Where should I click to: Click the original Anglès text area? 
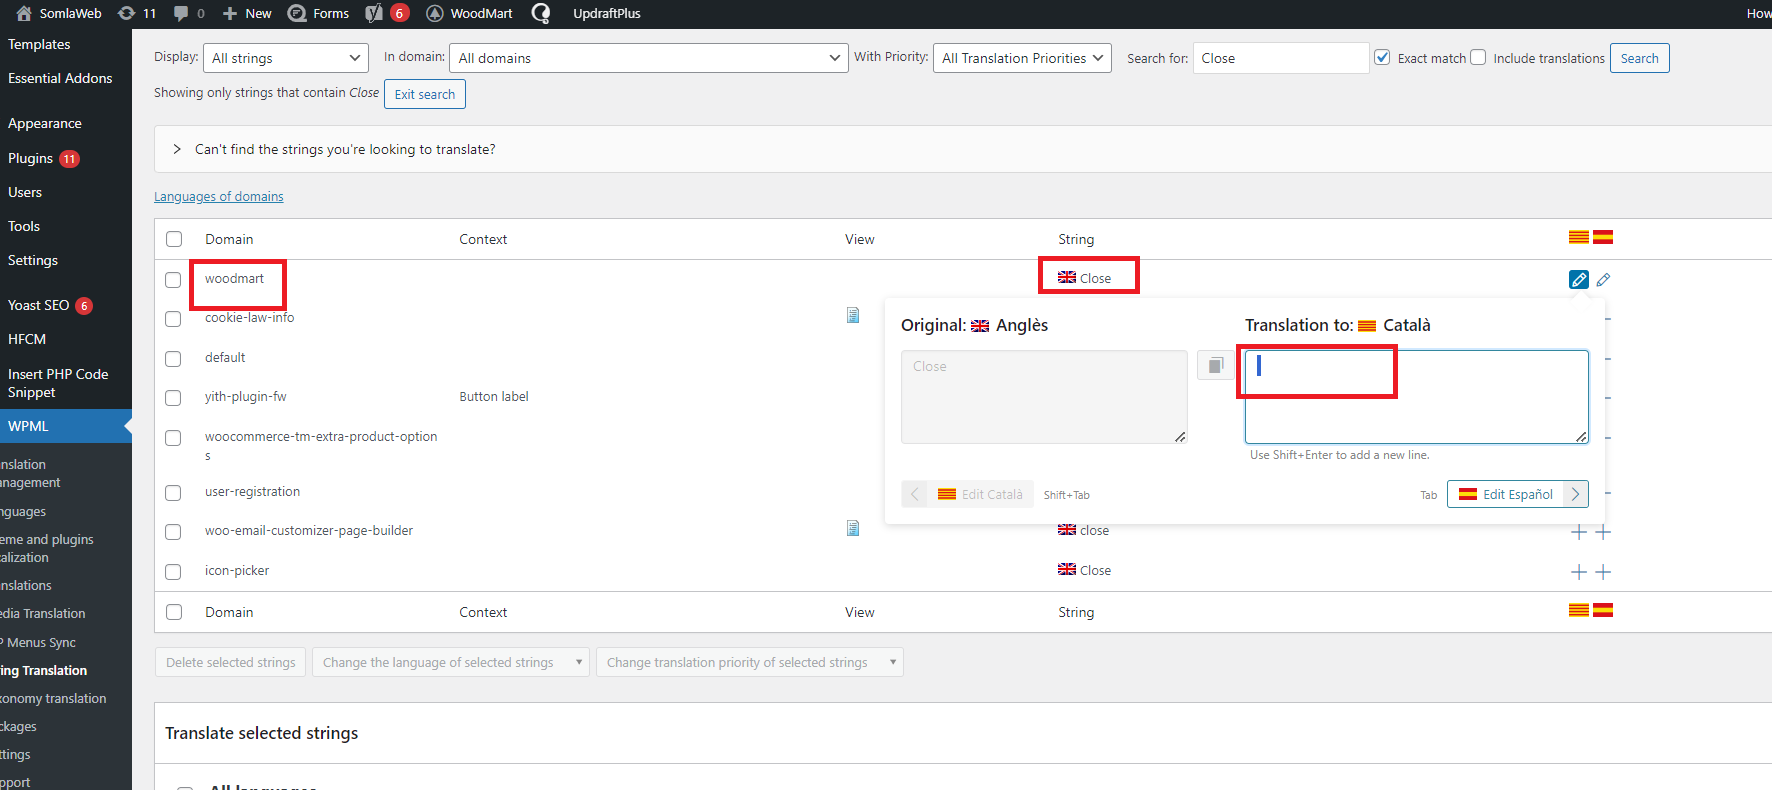pyautogui.click(x=1044, y=397)
